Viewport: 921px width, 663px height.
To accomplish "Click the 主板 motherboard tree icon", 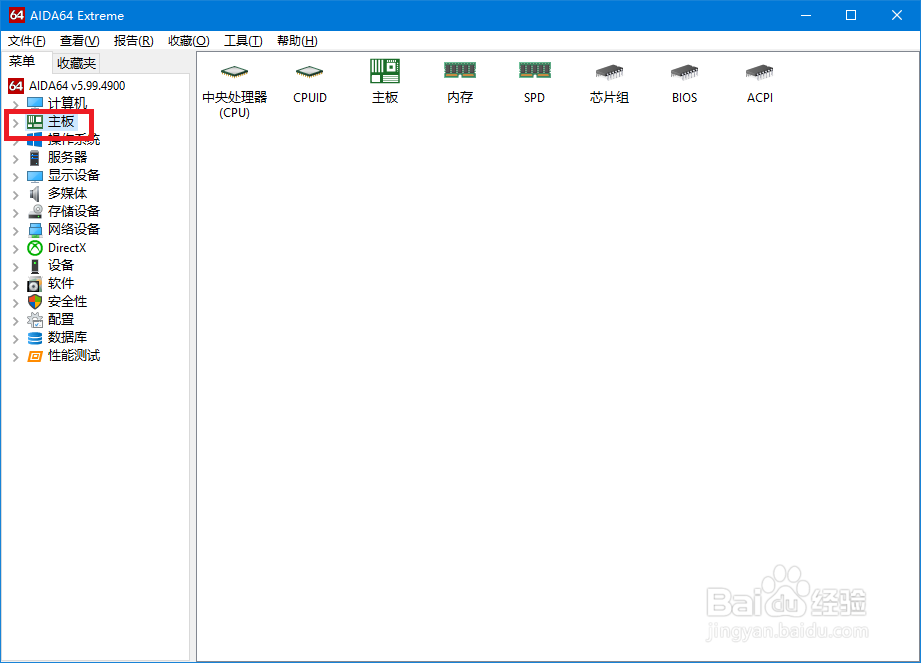I will click(x=35, y=122).
